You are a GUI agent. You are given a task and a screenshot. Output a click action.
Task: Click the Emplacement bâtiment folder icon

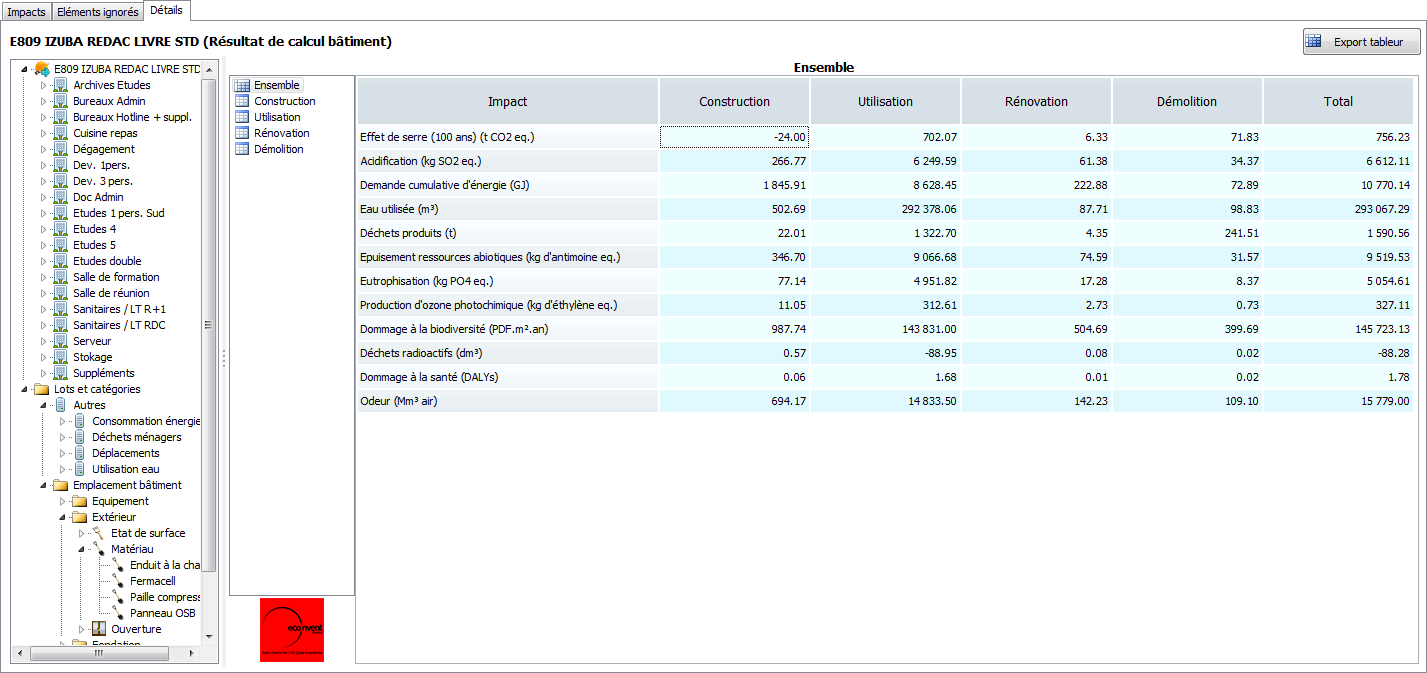(x=61, y=485)
